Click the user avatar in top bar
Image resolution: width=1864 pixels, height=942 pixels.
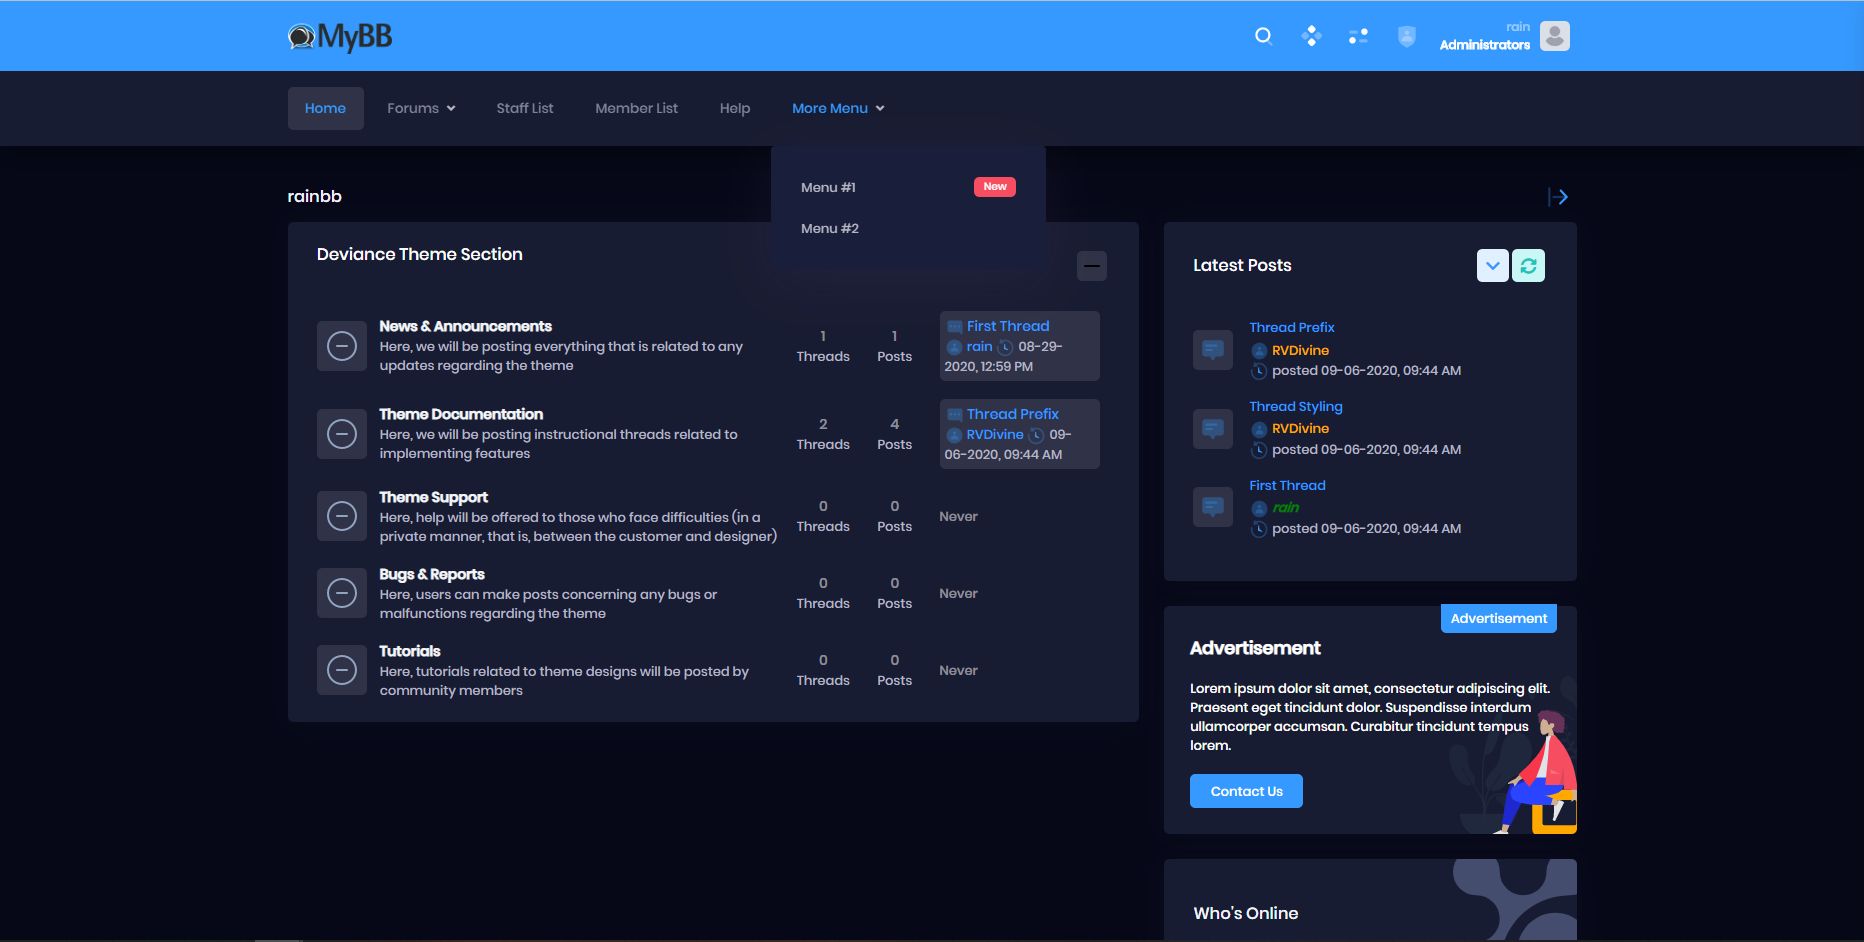[1554, 36]
